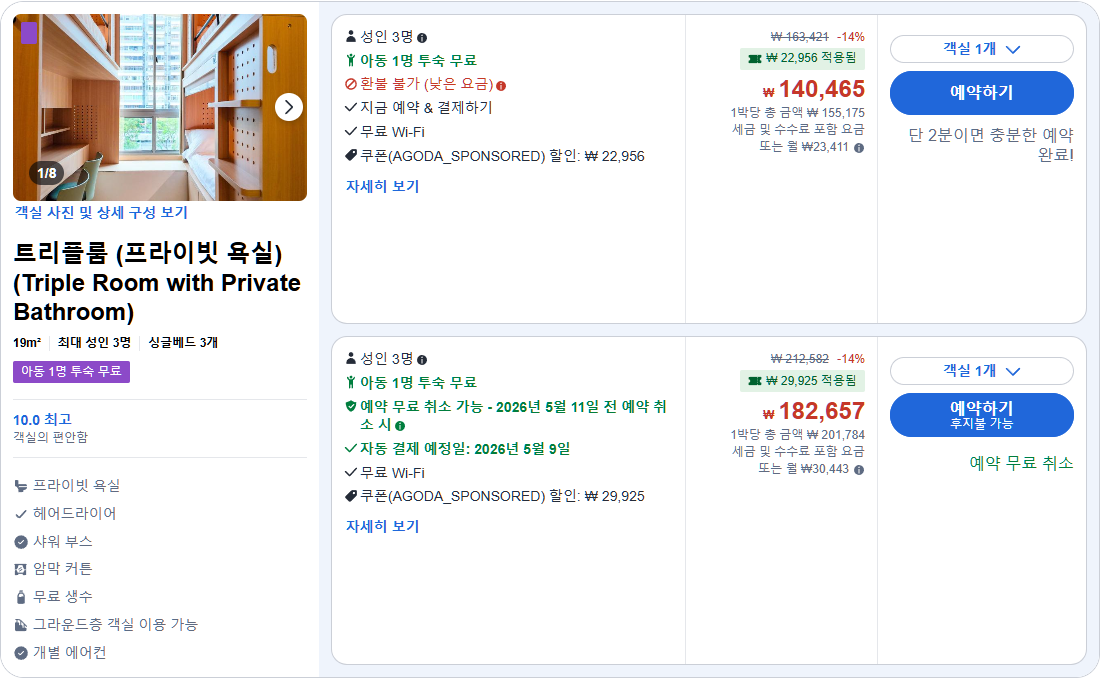Open the first 객실 1개 dropdown
The height and width of the screenshot is (678, 1100).
980,50
